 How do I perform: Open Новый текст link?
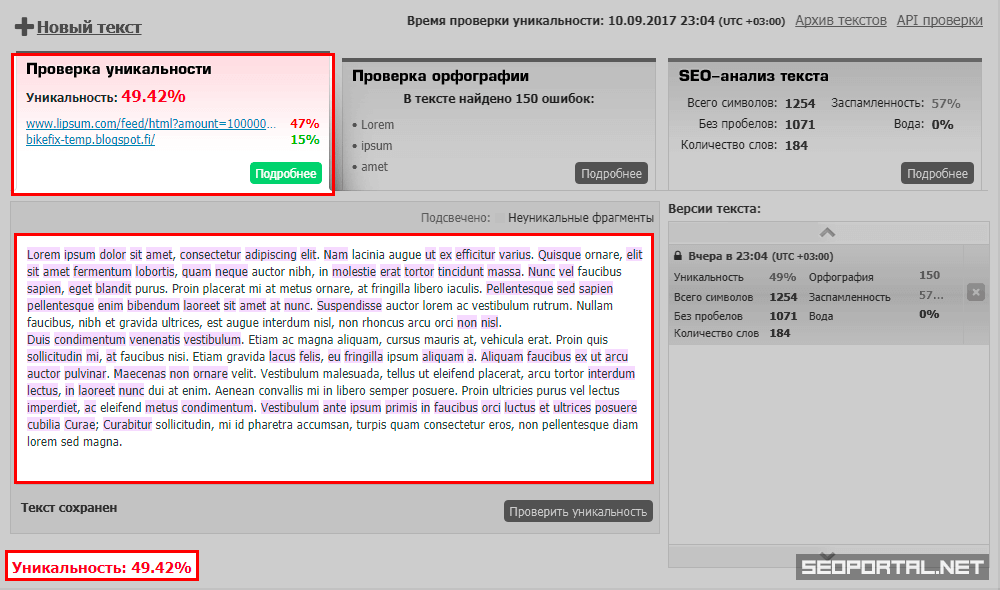click(x=89, y=28)
